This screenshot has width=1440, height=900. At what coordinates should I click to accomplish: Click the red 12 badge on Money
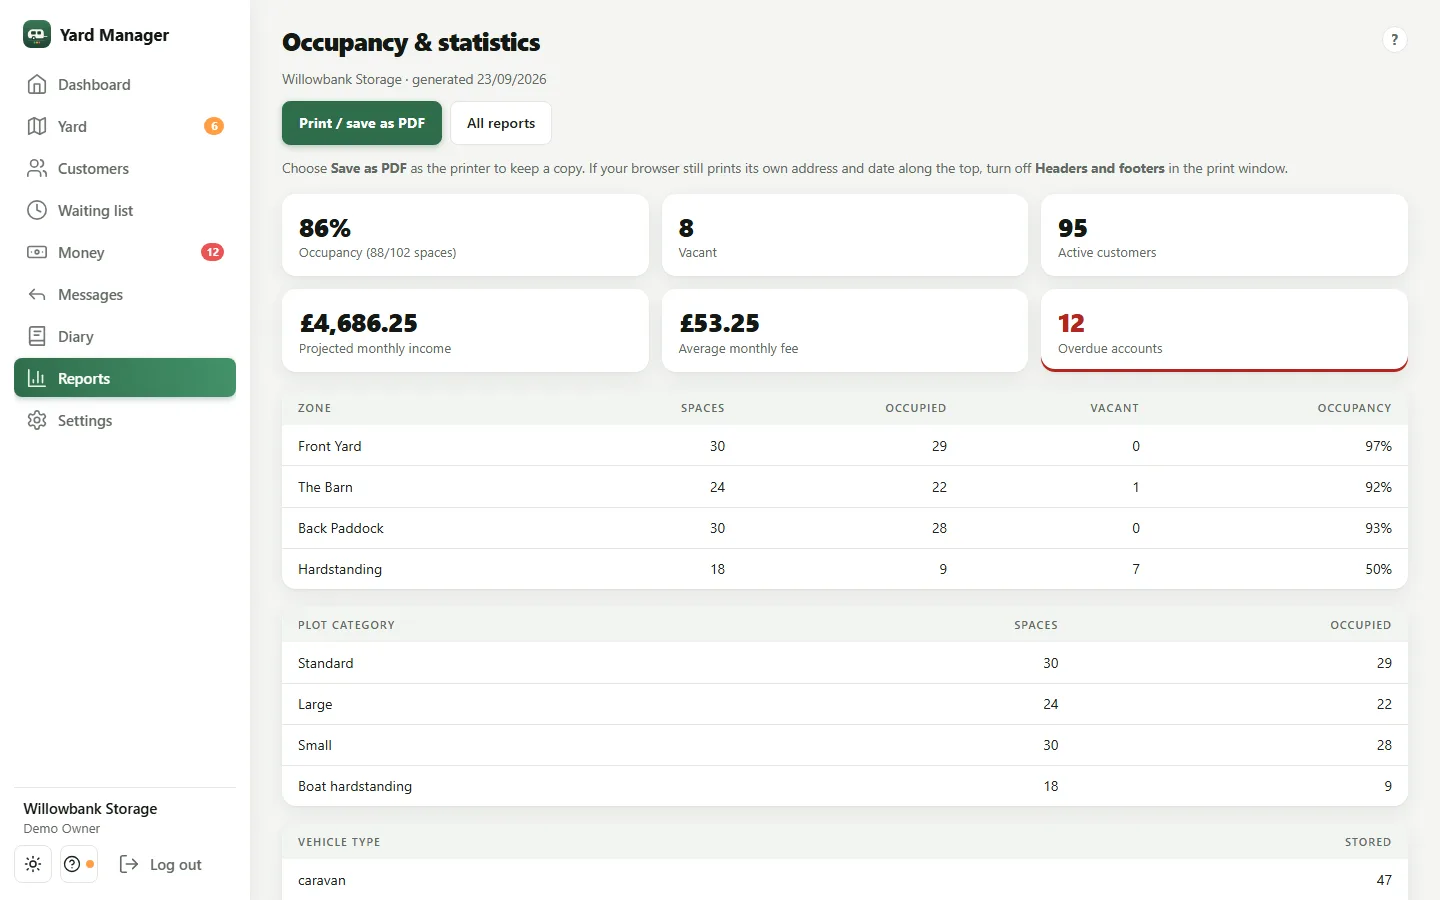point(213,252)
